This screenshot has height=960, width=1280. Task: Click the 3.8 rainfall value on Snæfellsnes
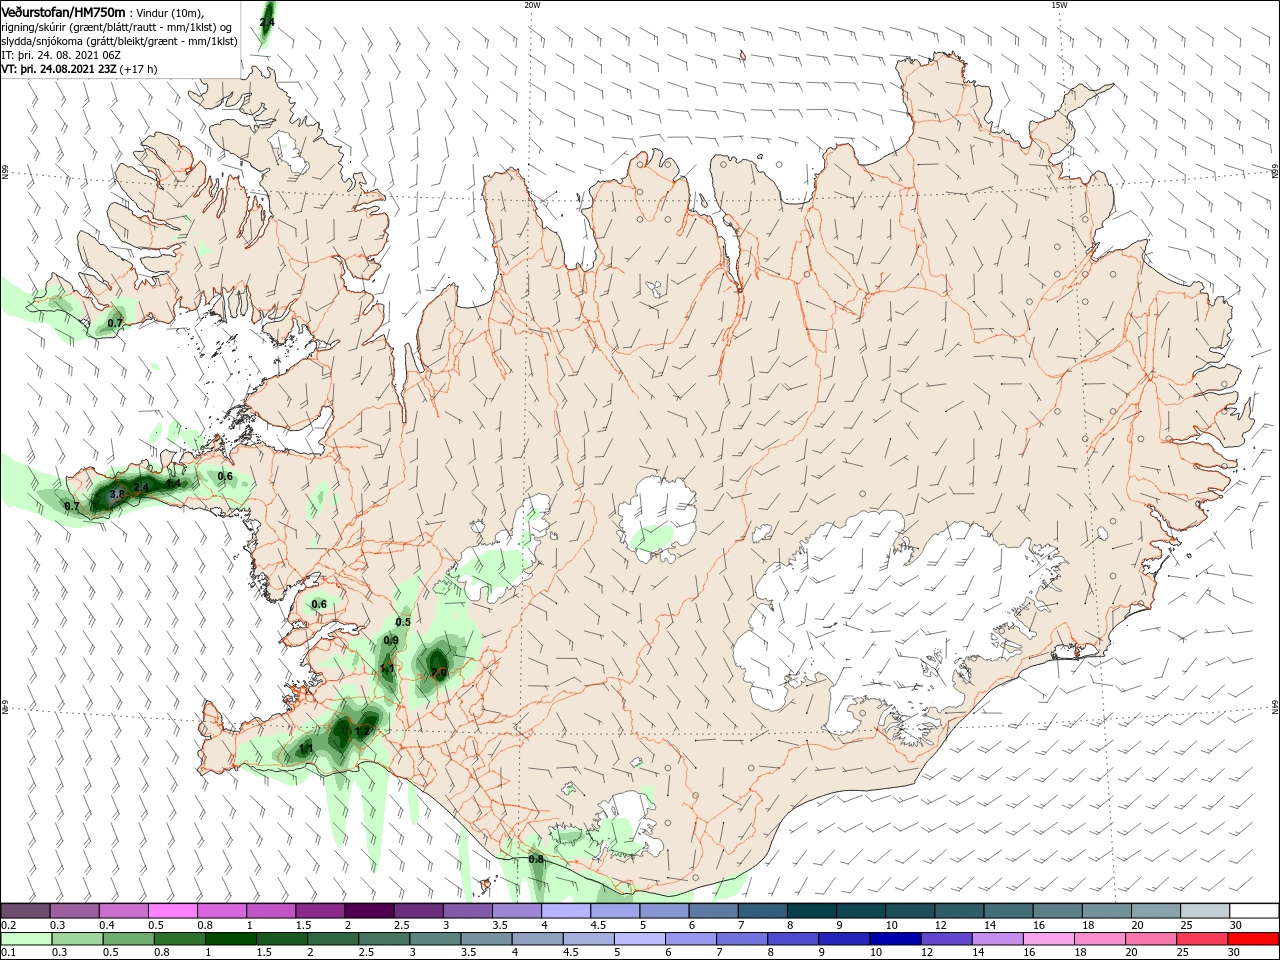click(x=116, y=494)
